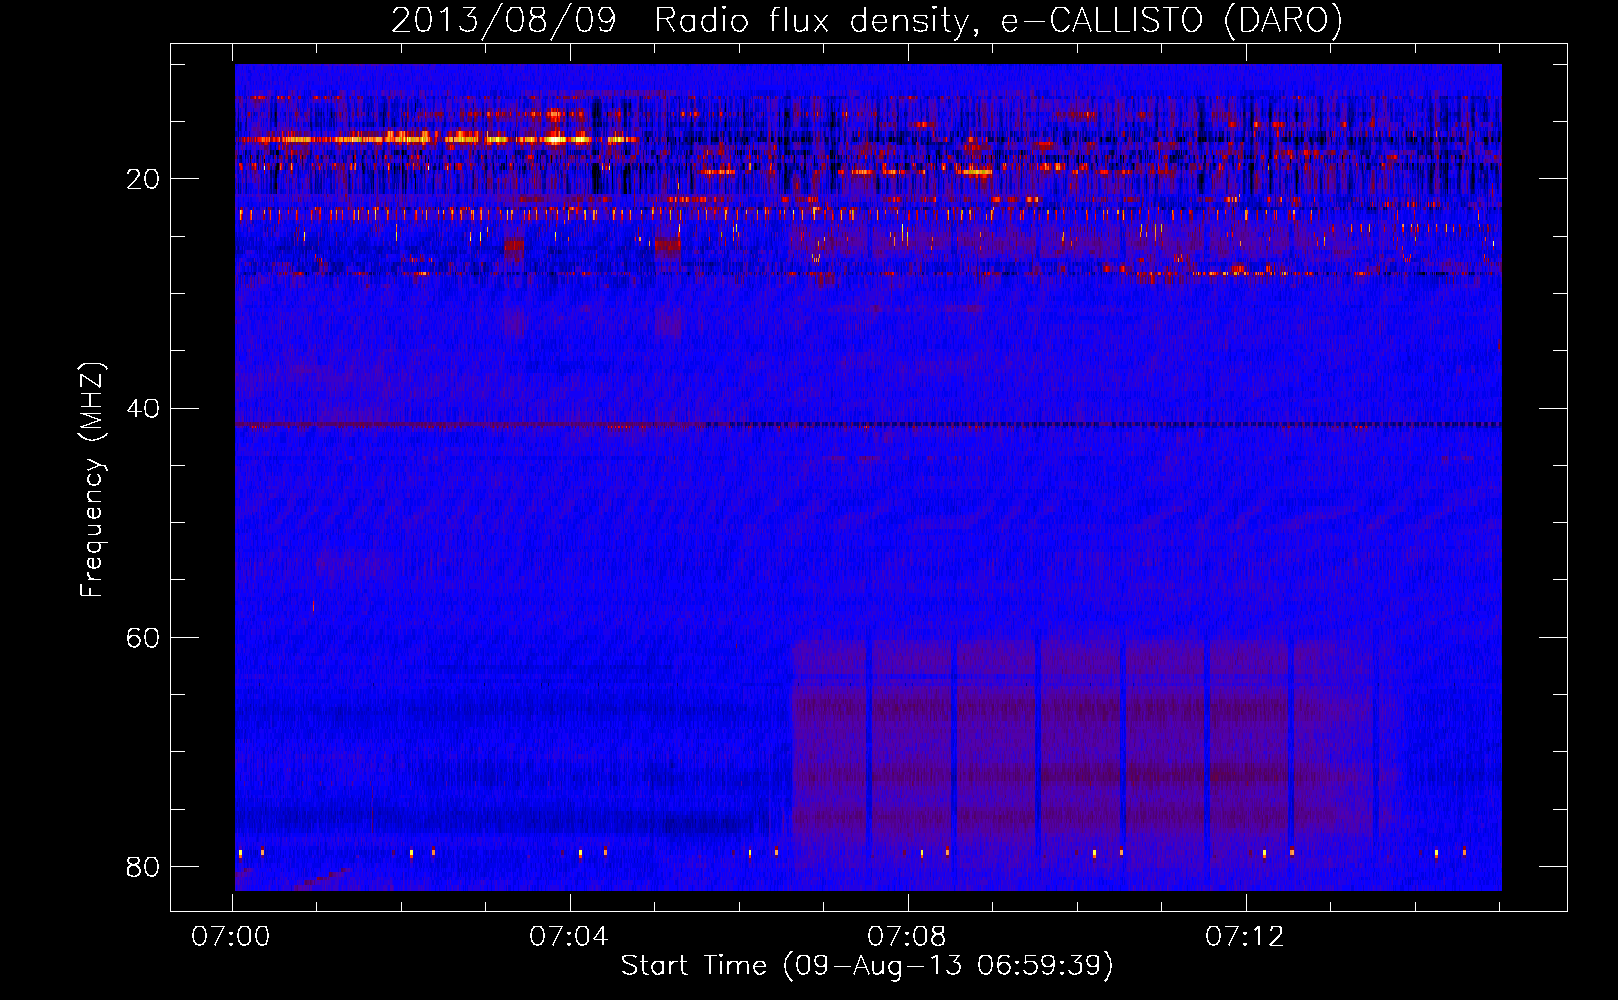Image resolution: width=1618 pixels, height=1000 pixels.
Task: Click the 80 MHz frequency tick label
Action: pyautogui.click(x=143, y=866)
